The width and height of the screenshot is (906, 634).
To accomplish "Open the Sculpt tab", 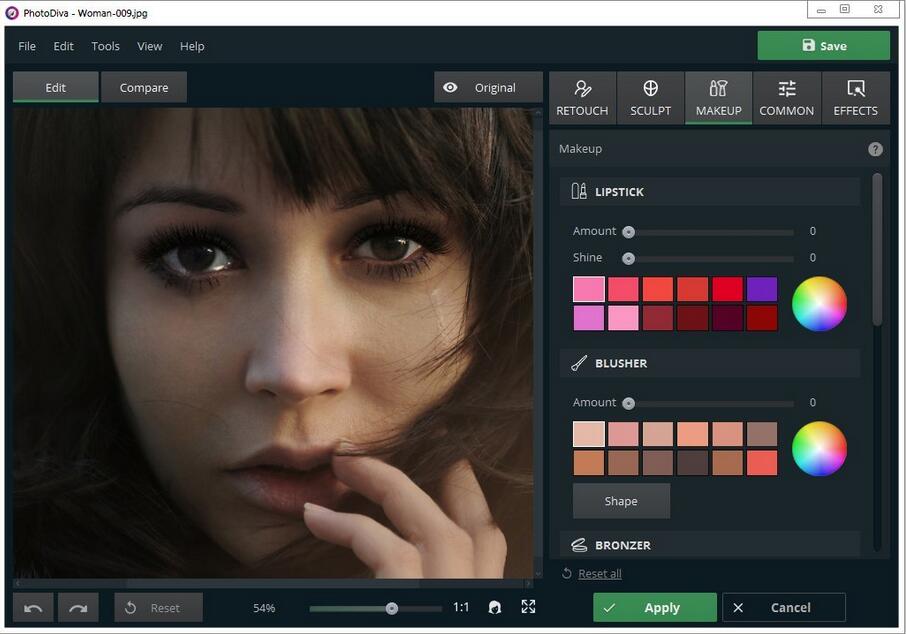I will pyautogui.click(x=651, y=98).
